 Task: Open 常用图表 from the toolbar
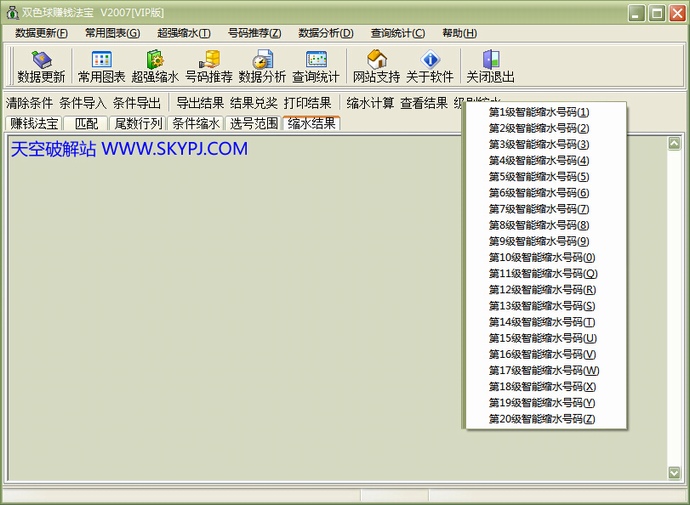[101, 60]
